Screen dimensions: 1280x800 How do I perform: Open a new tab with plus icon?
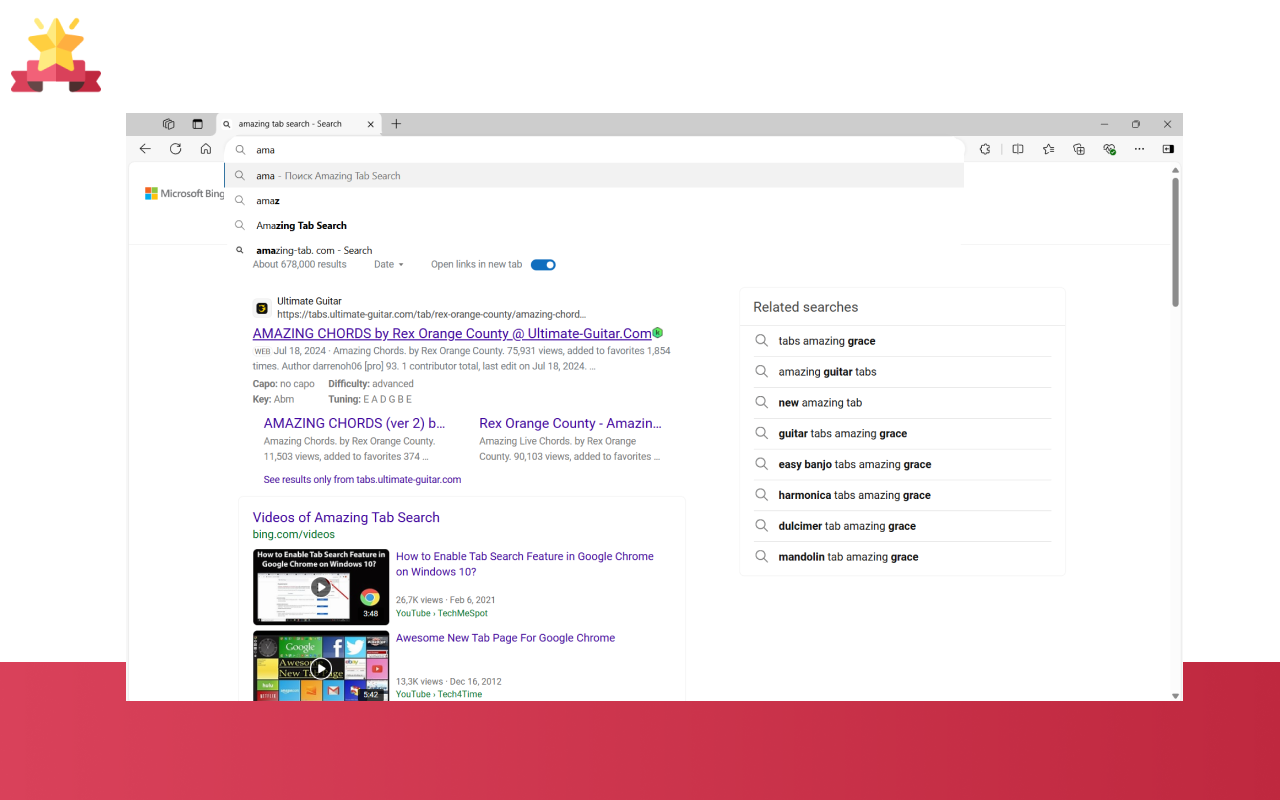pos(396,124)
